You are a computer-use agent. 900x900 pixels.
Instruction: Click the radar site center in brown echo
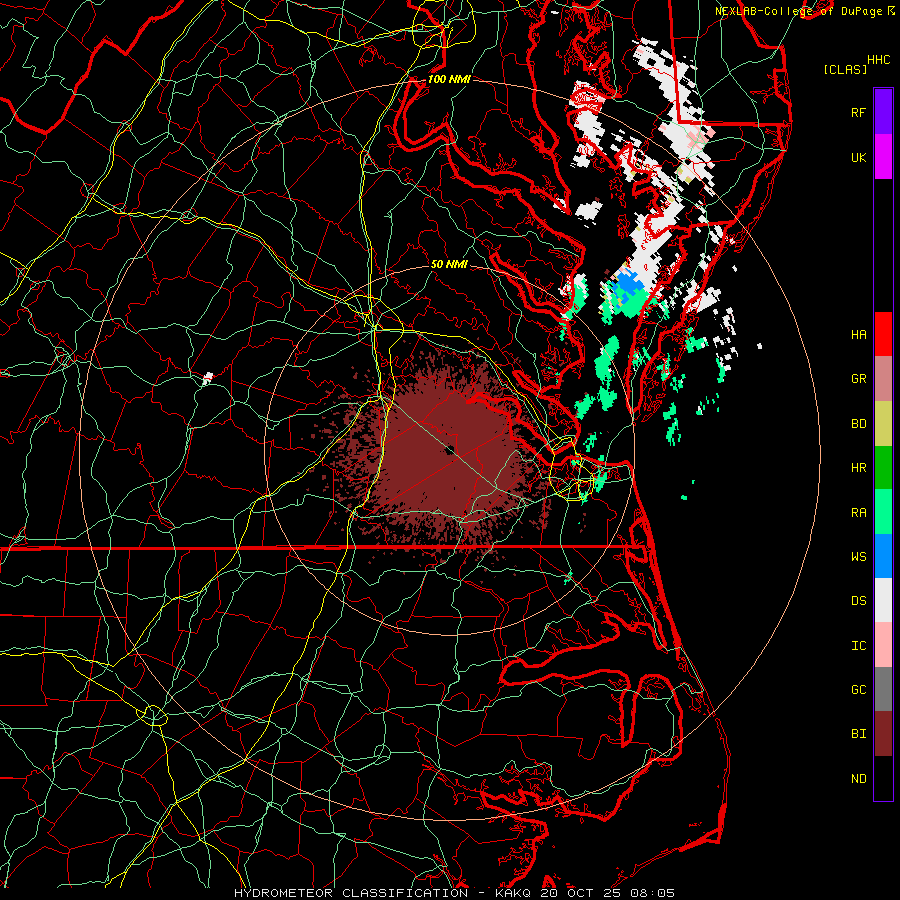tap(450, 448)
